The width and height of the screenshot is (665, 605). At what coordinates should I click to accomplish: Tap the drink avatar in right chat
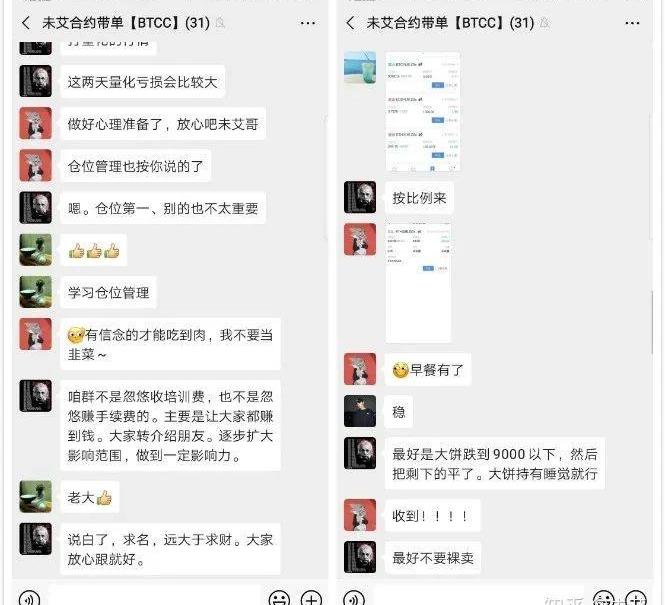tap(360, 68)
